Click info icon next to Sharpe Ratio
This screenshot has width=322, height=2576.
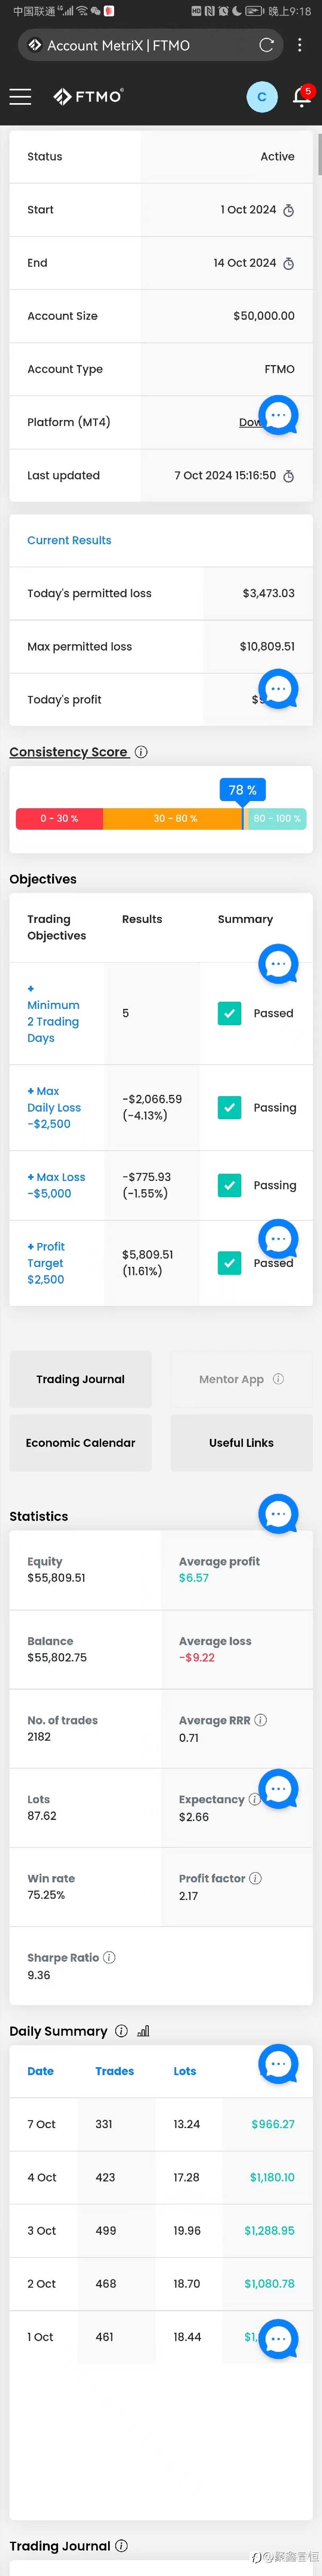click(109, 1957)
